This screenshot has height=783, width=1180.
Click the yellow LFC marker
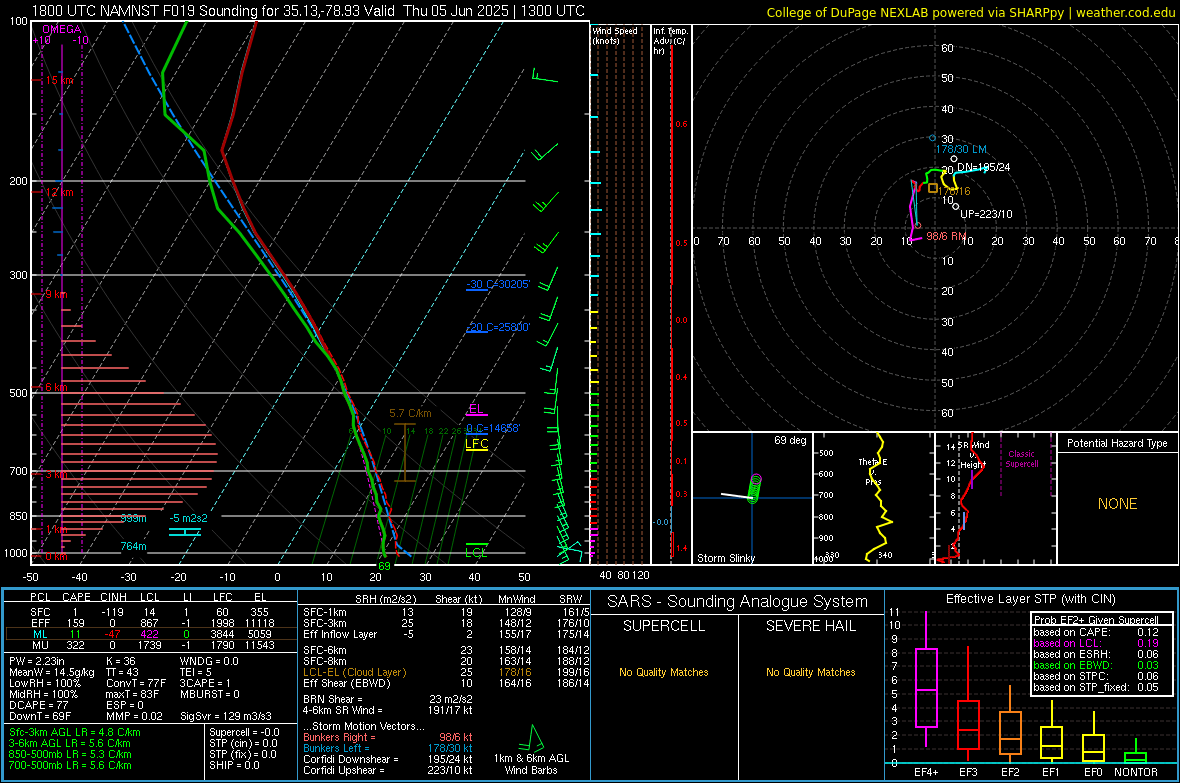click(476, 443)
